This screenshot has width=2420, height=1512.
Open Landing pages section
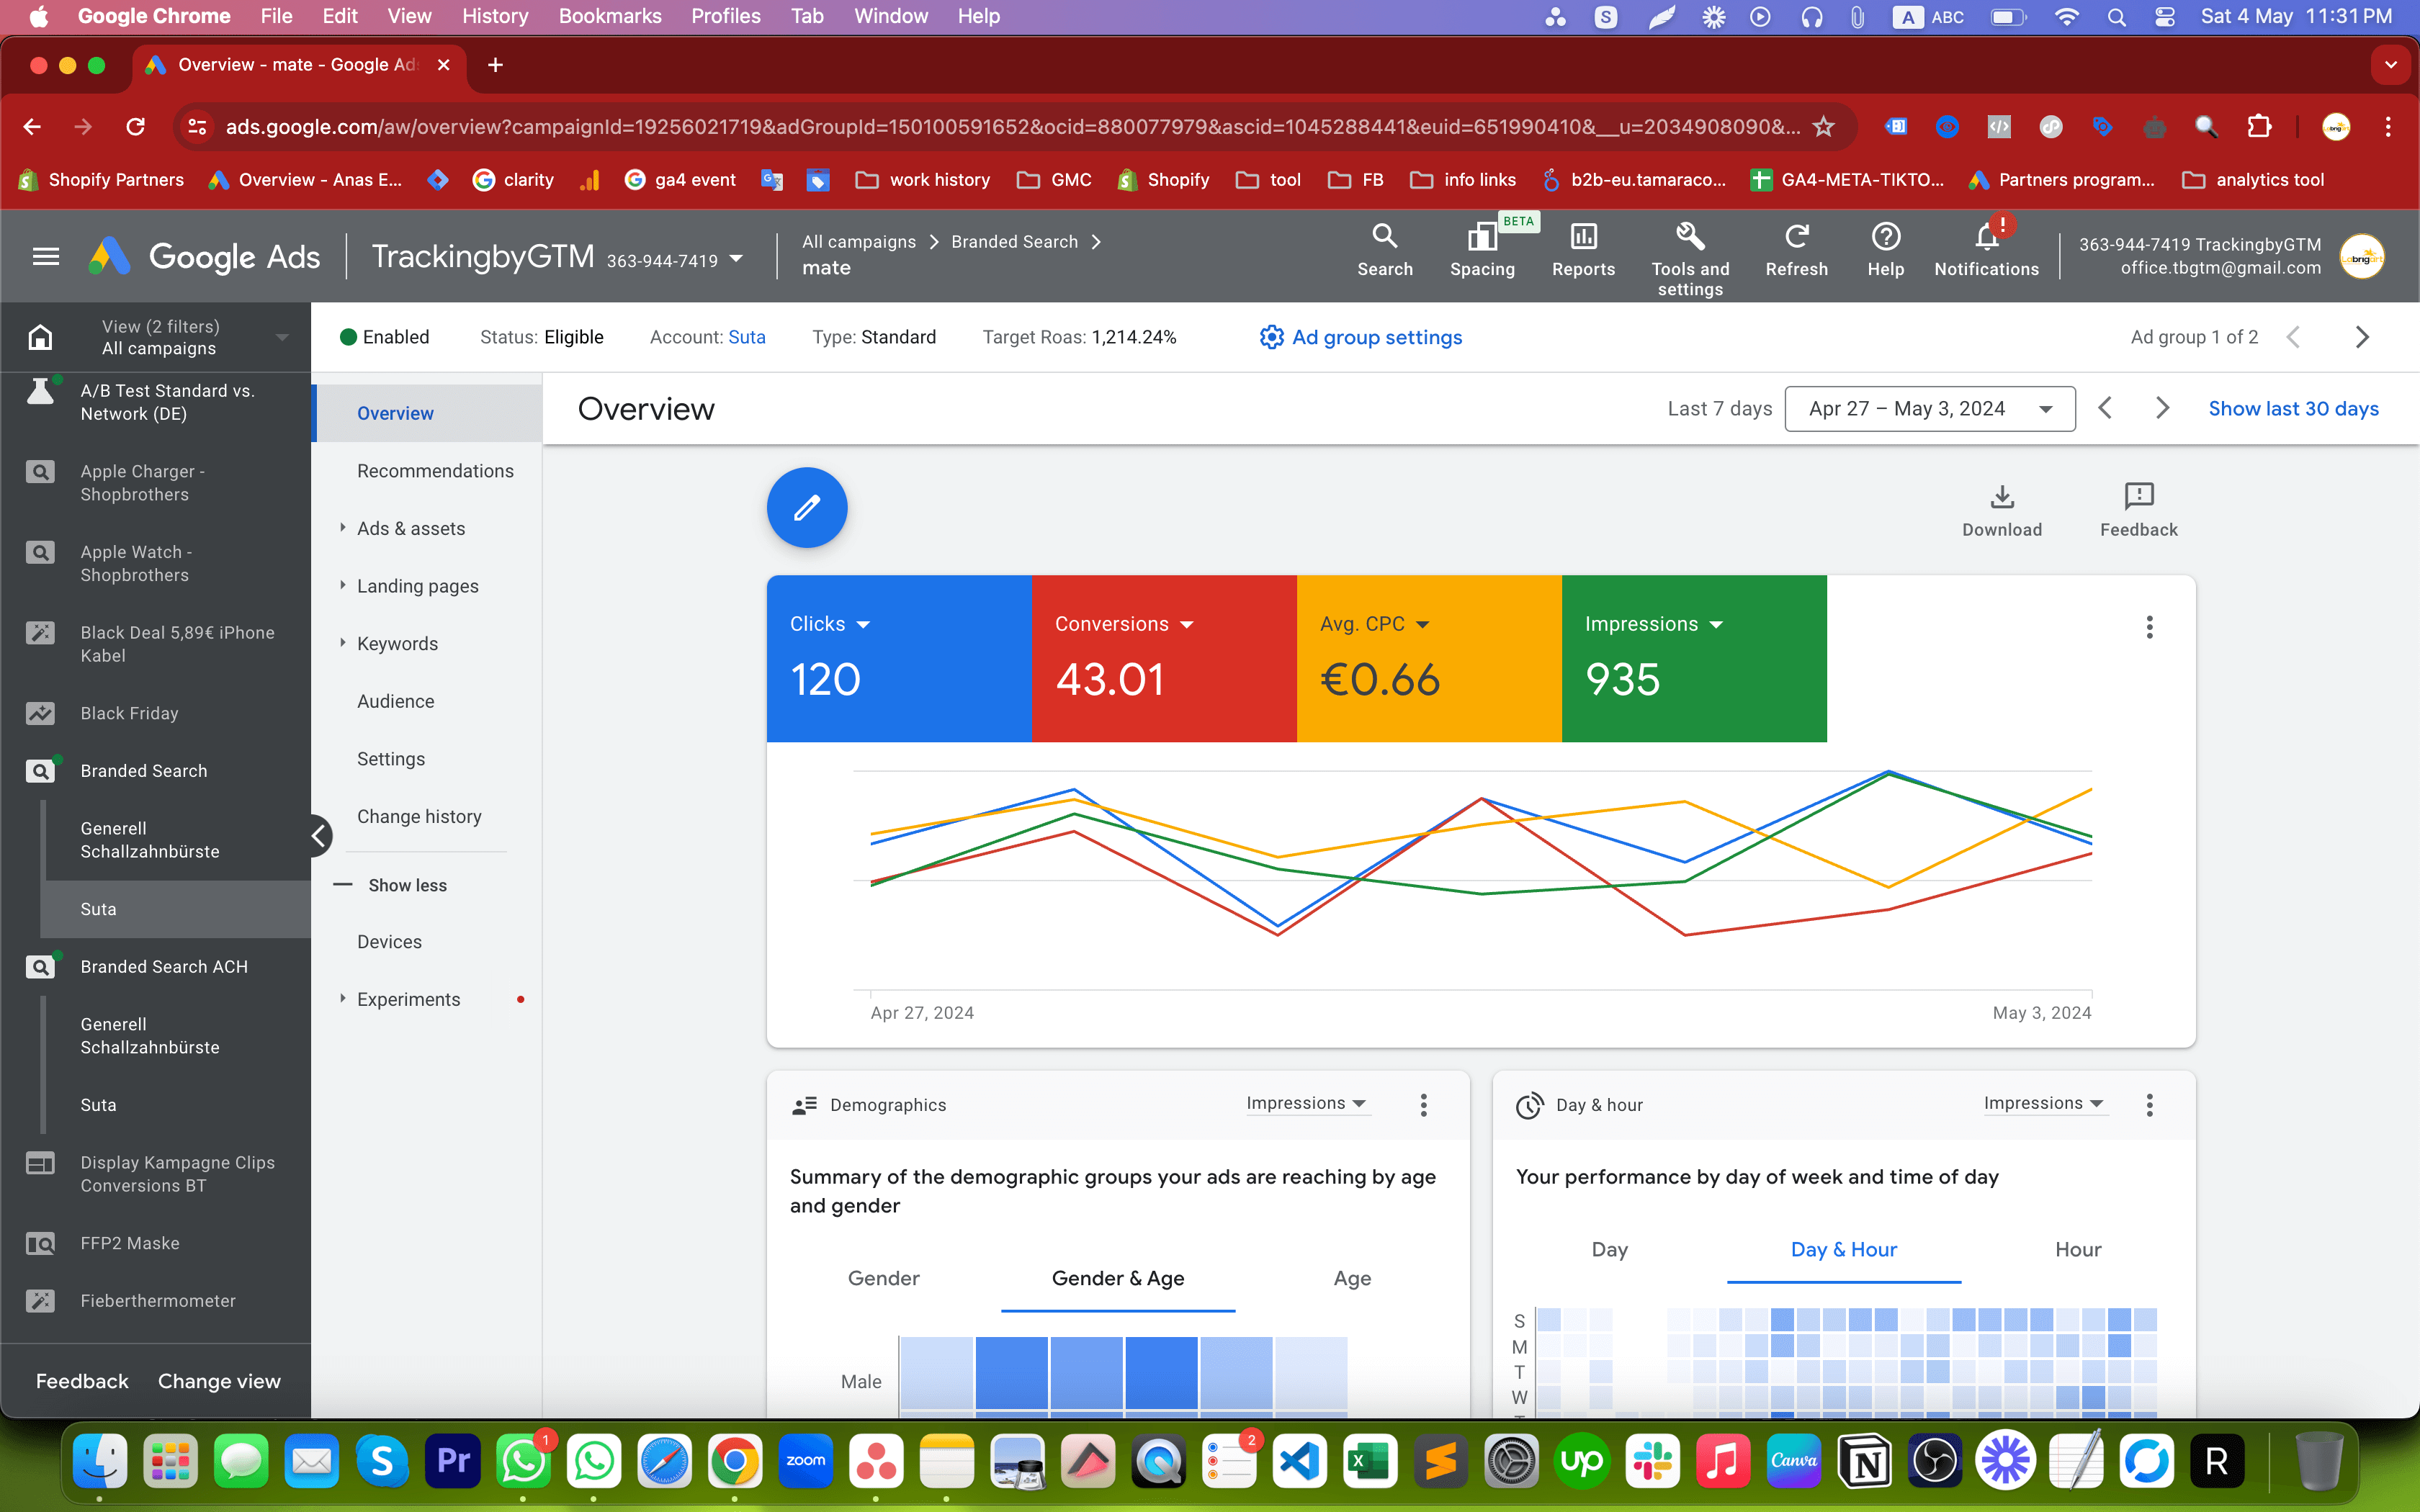click(418, 585)
